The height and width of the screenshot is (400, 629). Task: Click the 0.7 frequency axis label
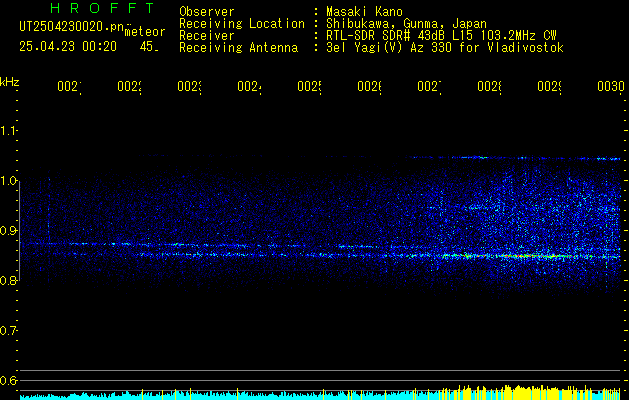8,331
